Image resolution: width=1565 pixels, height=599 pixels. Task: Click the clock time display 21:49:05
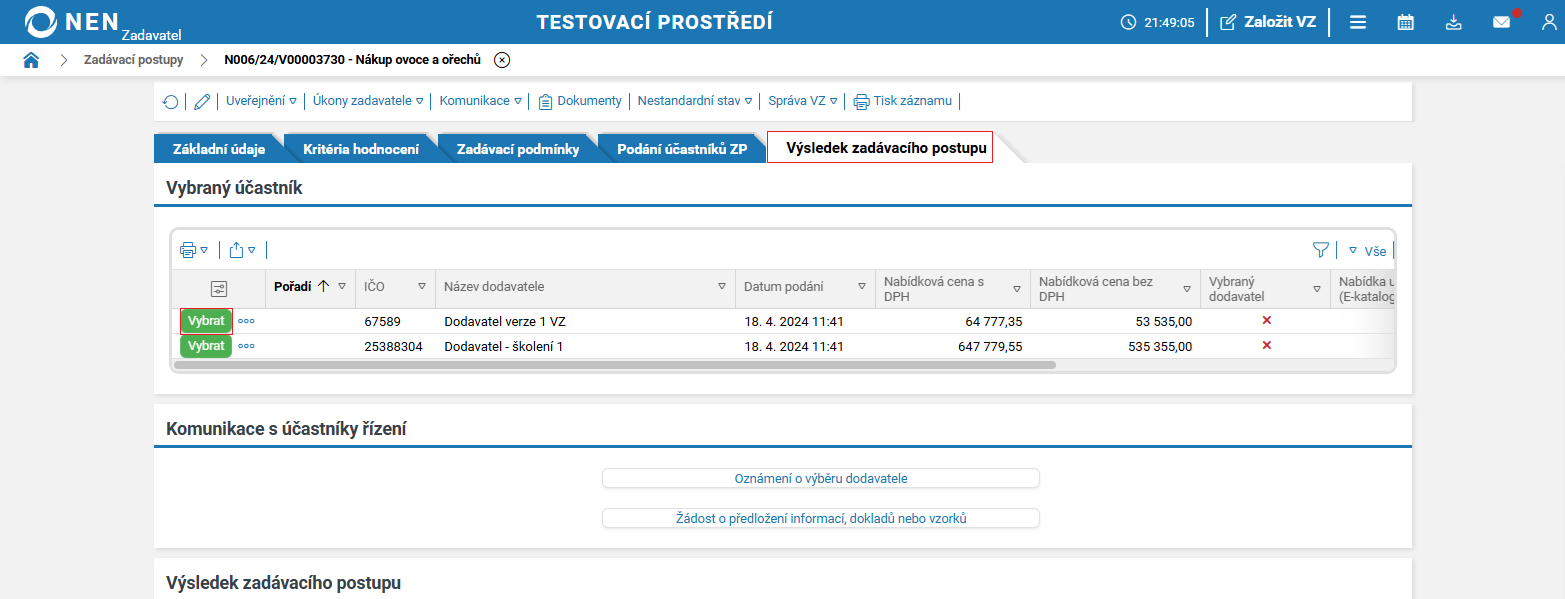pyautogui.click(x=1158, y=22)
